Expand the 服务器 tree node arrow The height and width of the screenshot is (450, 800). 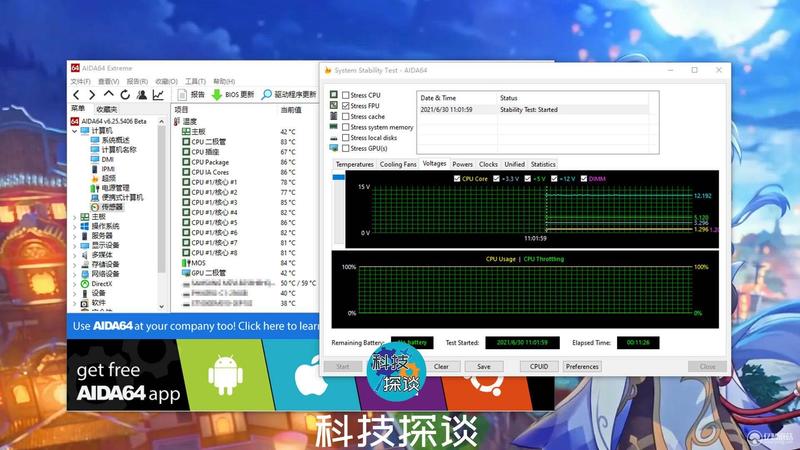coord(75,236)
